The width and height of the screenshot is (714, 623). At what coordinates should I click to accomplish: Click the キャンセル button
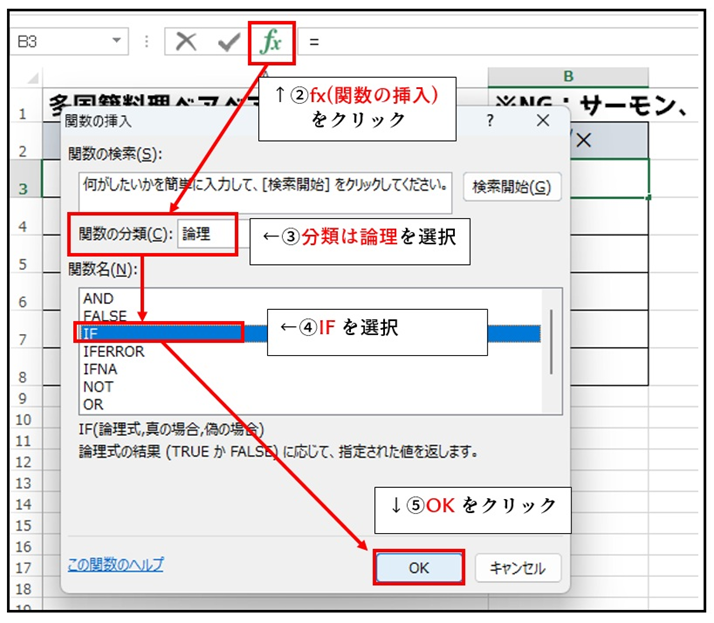517,567
